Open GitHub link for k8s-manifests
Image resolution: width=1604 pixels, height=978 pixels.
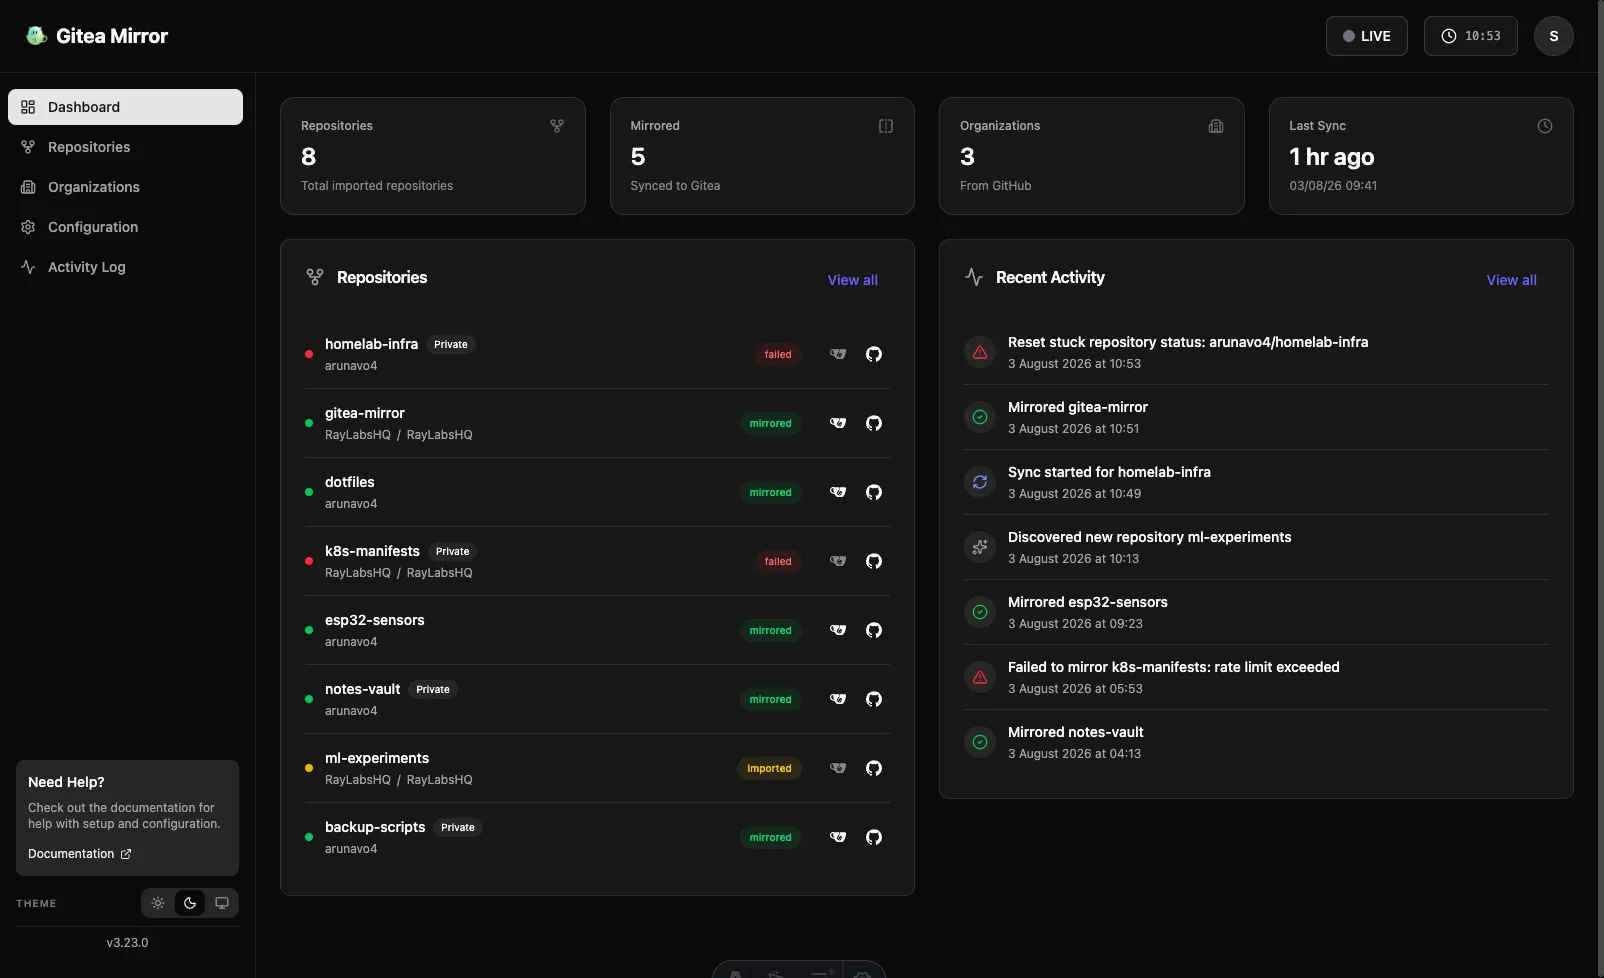pyautogui.click(x=874, y=561)
